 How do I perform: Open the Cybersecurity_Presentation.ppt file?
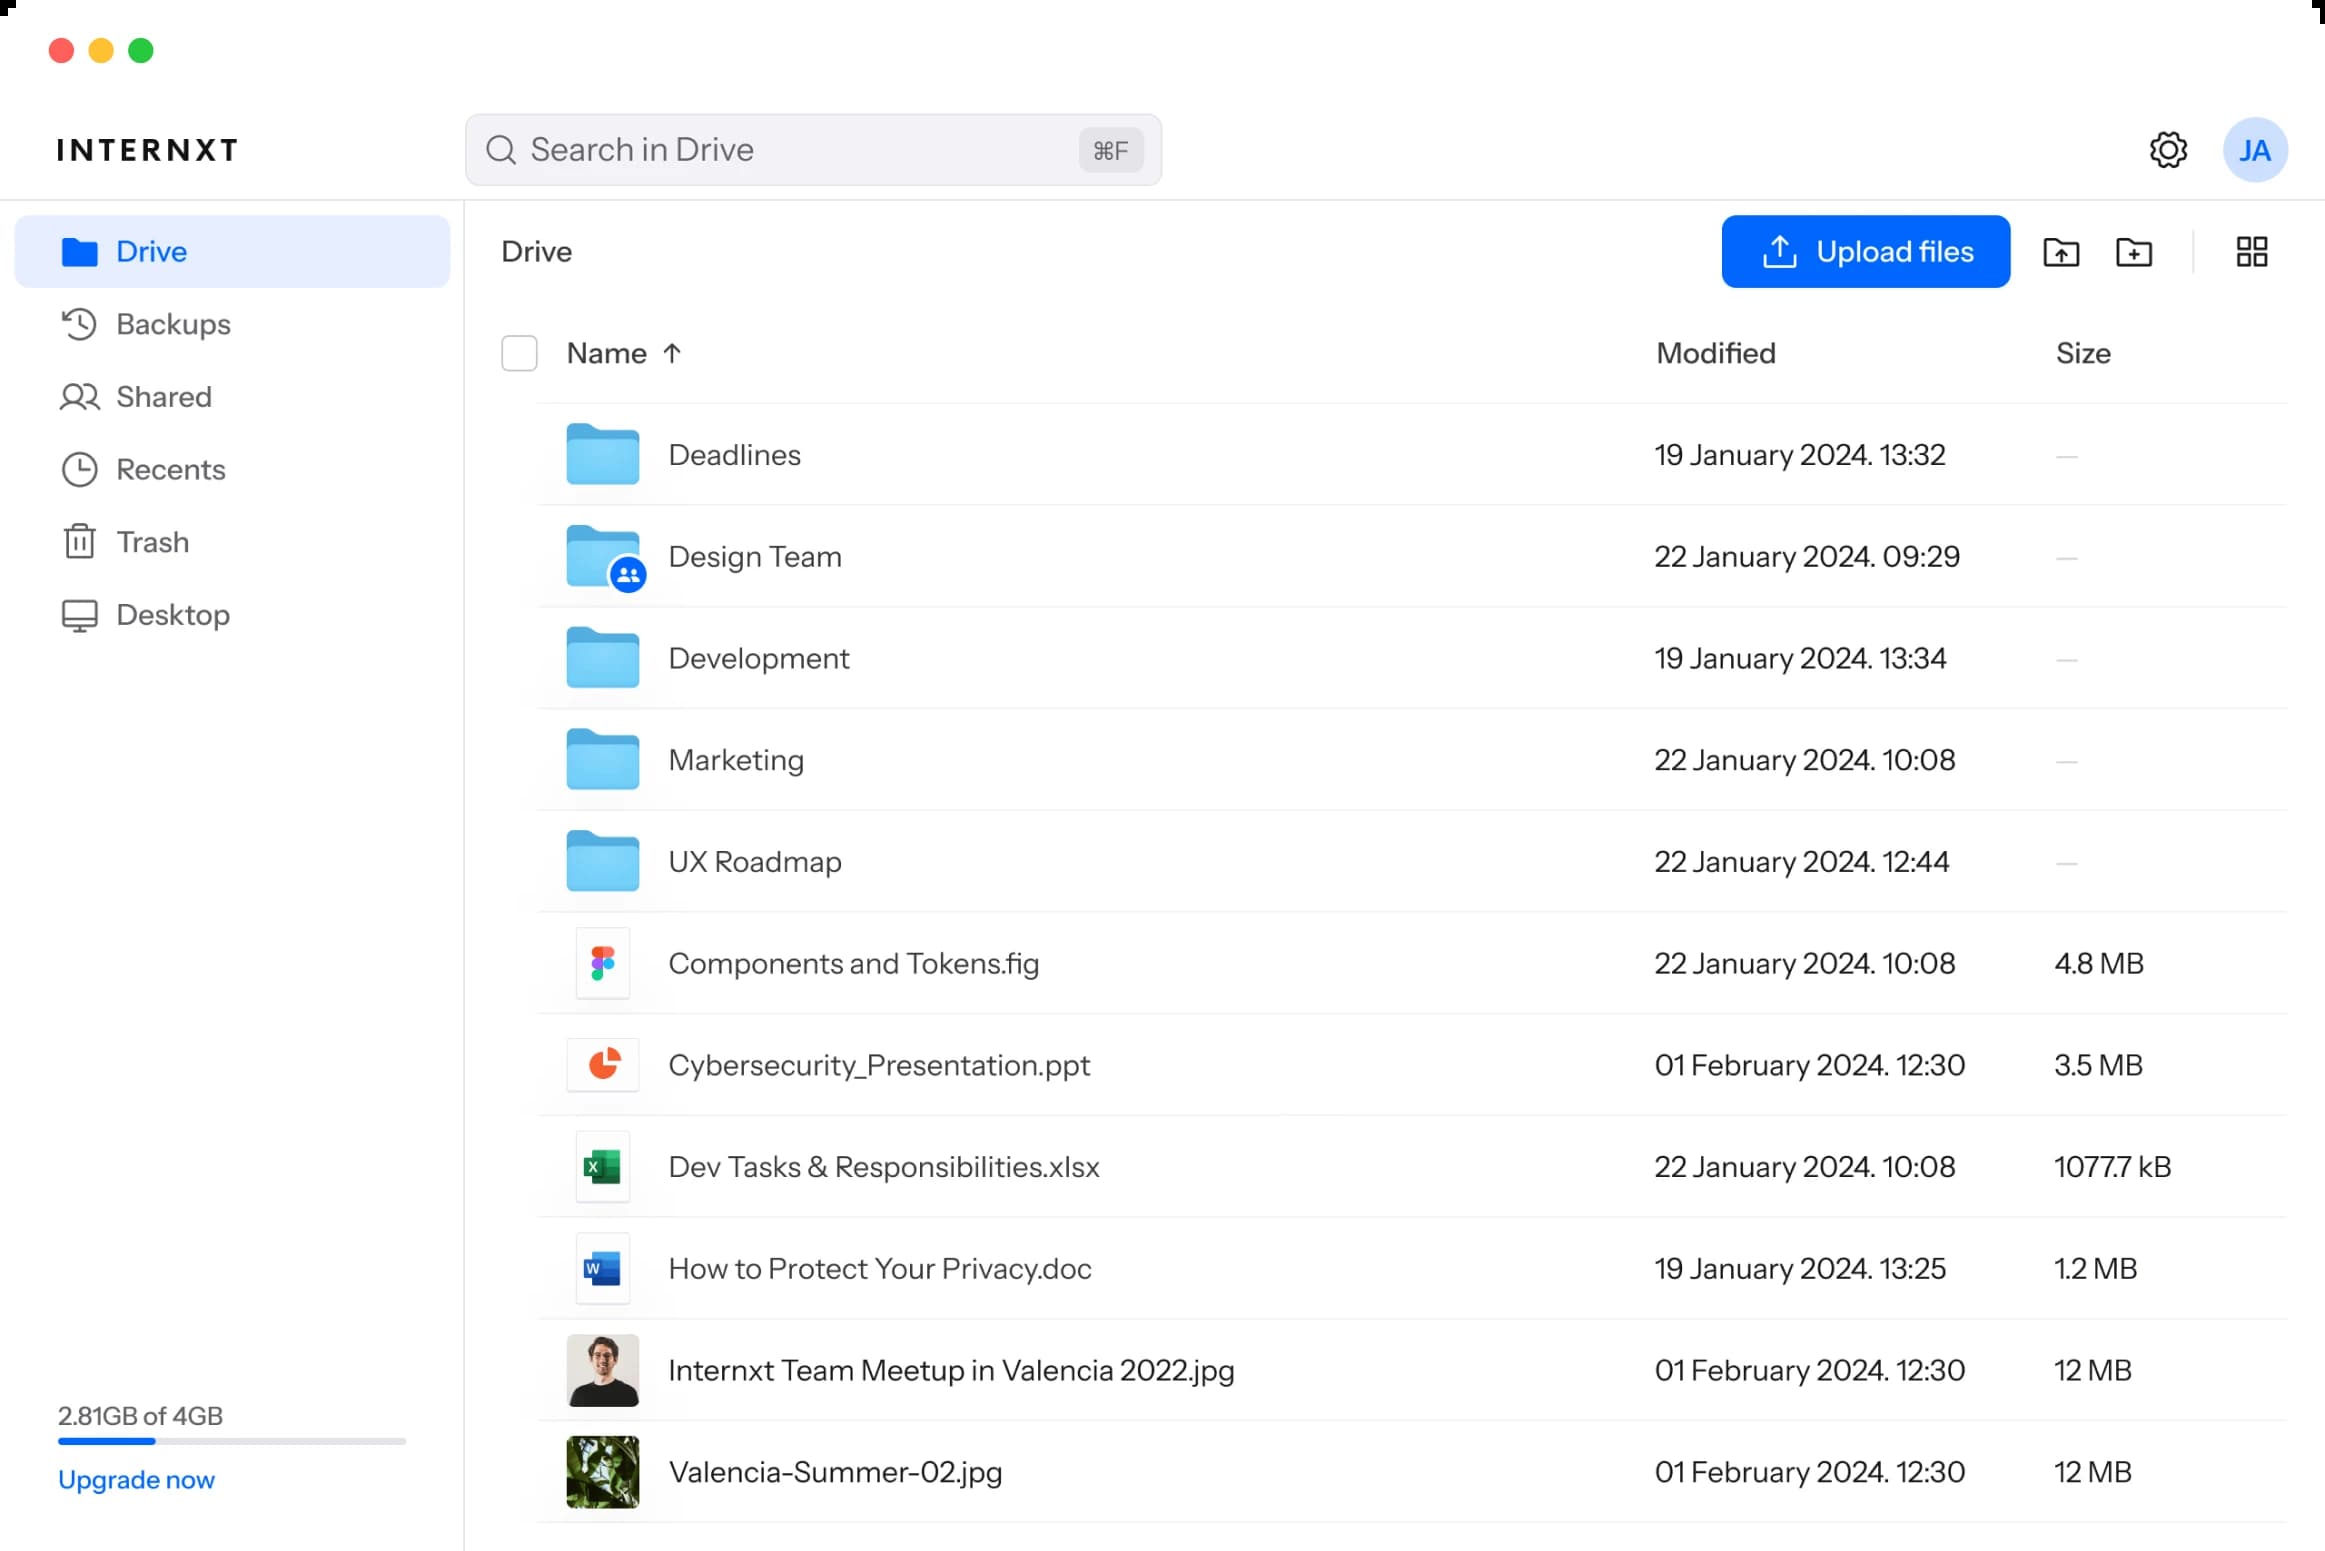[878, 1065]
